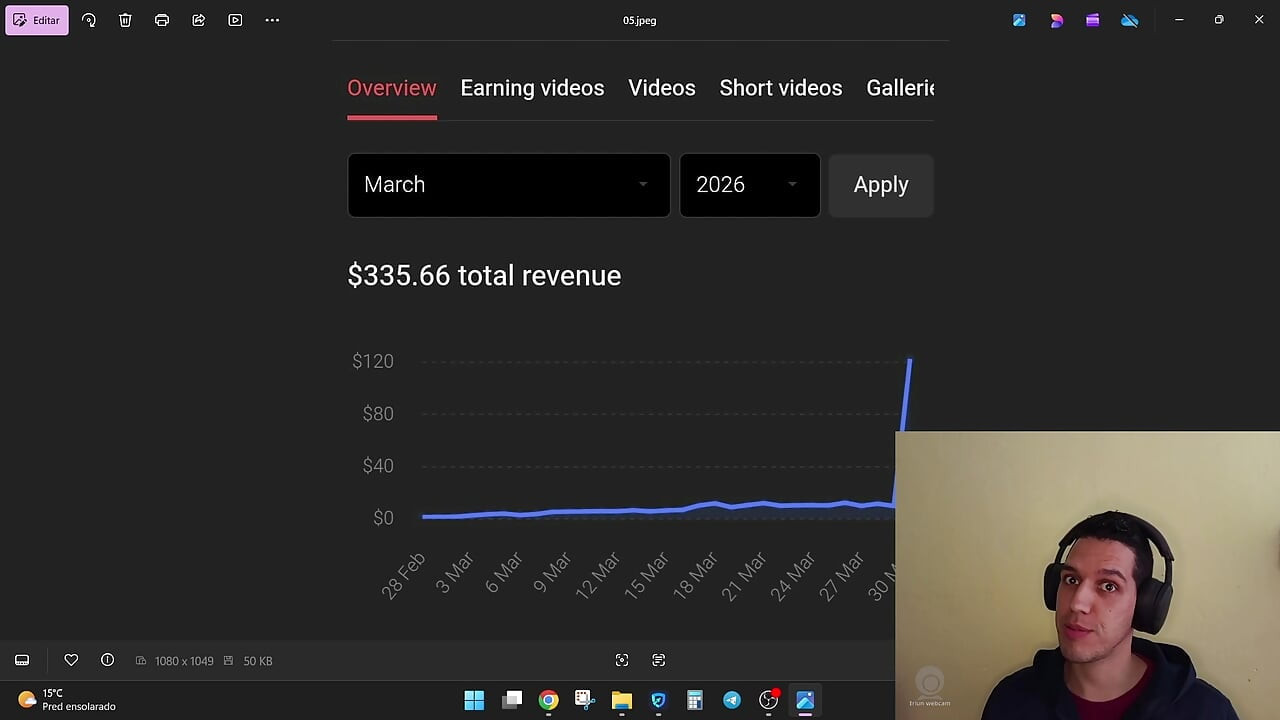Open the Windows Start menu
1280x720 pixels.
tap(474, 700)
